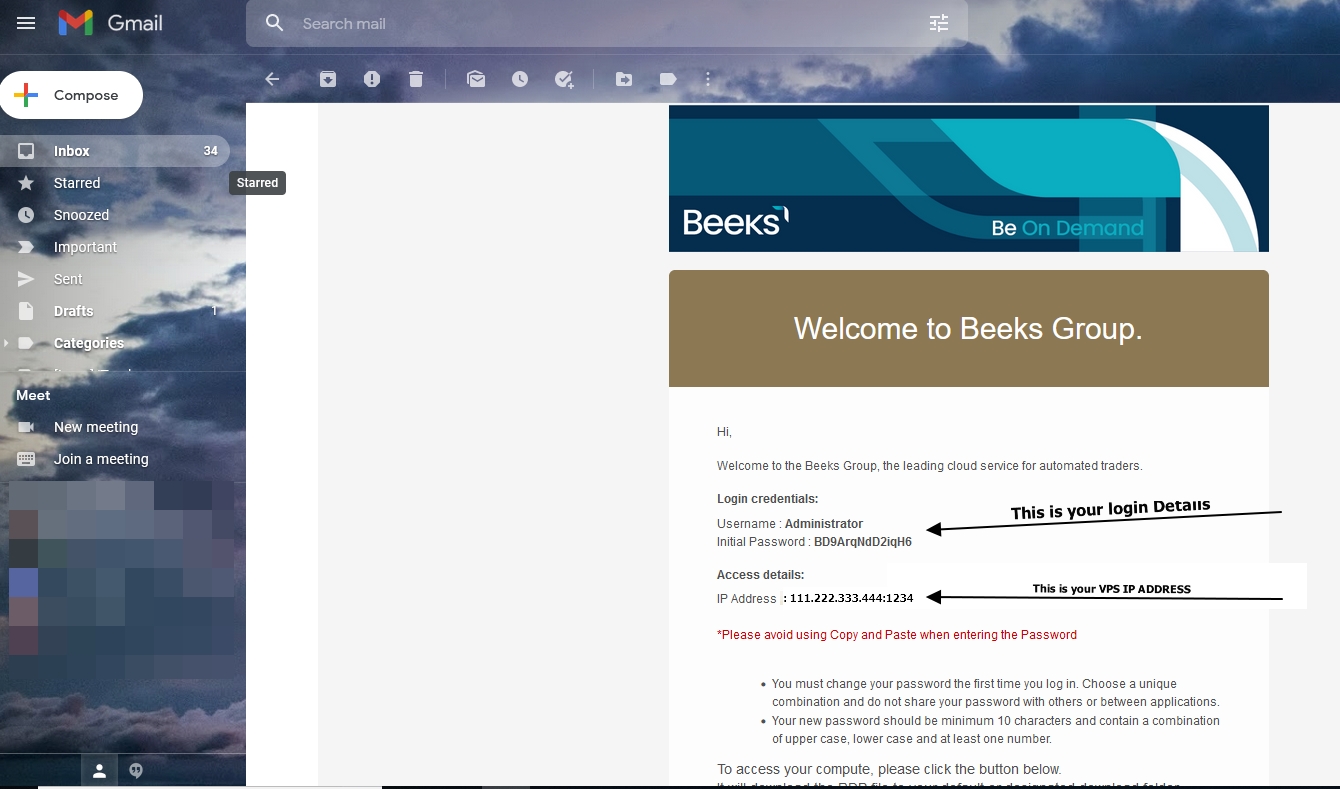Open search options filter icon
This screenshot has width=1340, height=789.
tap(938, 23)
